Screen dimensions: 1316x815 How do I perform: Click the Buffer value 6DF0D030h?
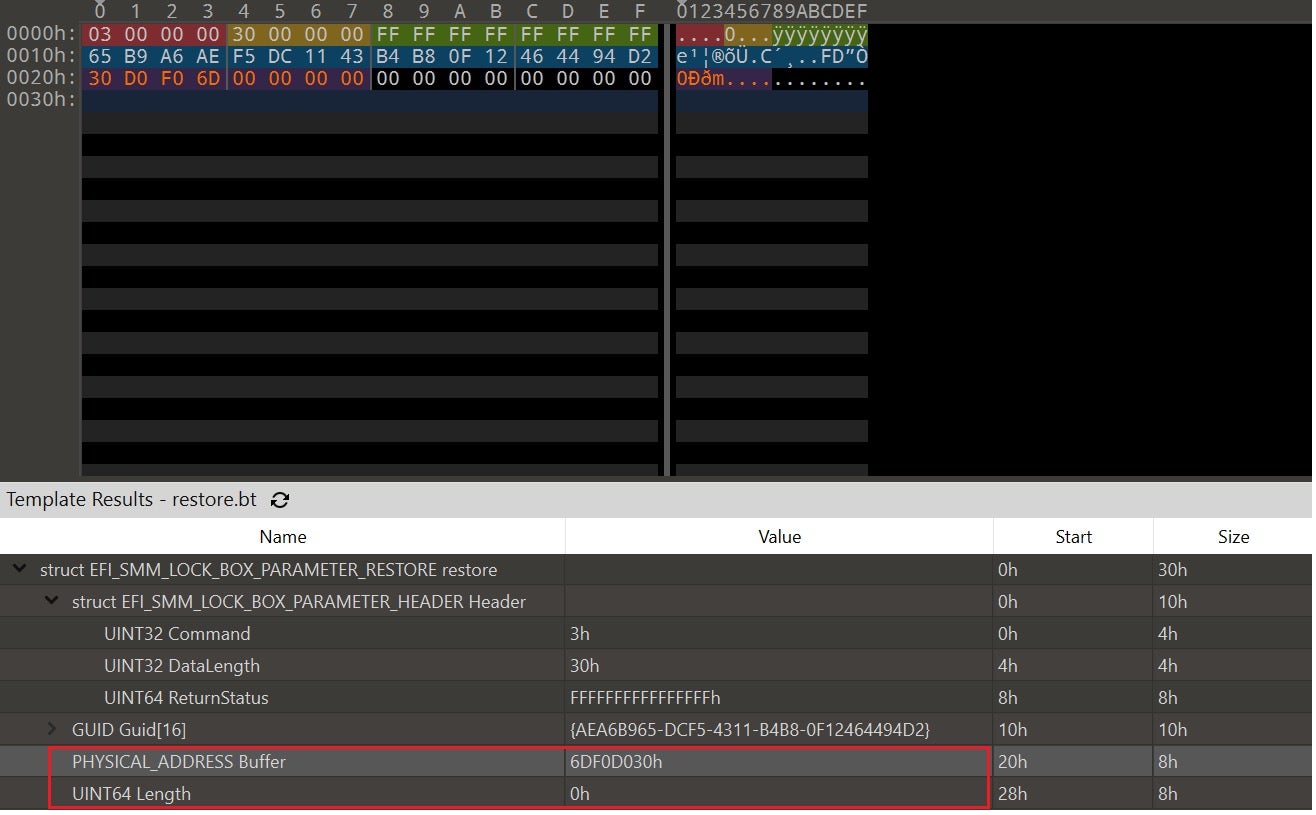[616, 762]
